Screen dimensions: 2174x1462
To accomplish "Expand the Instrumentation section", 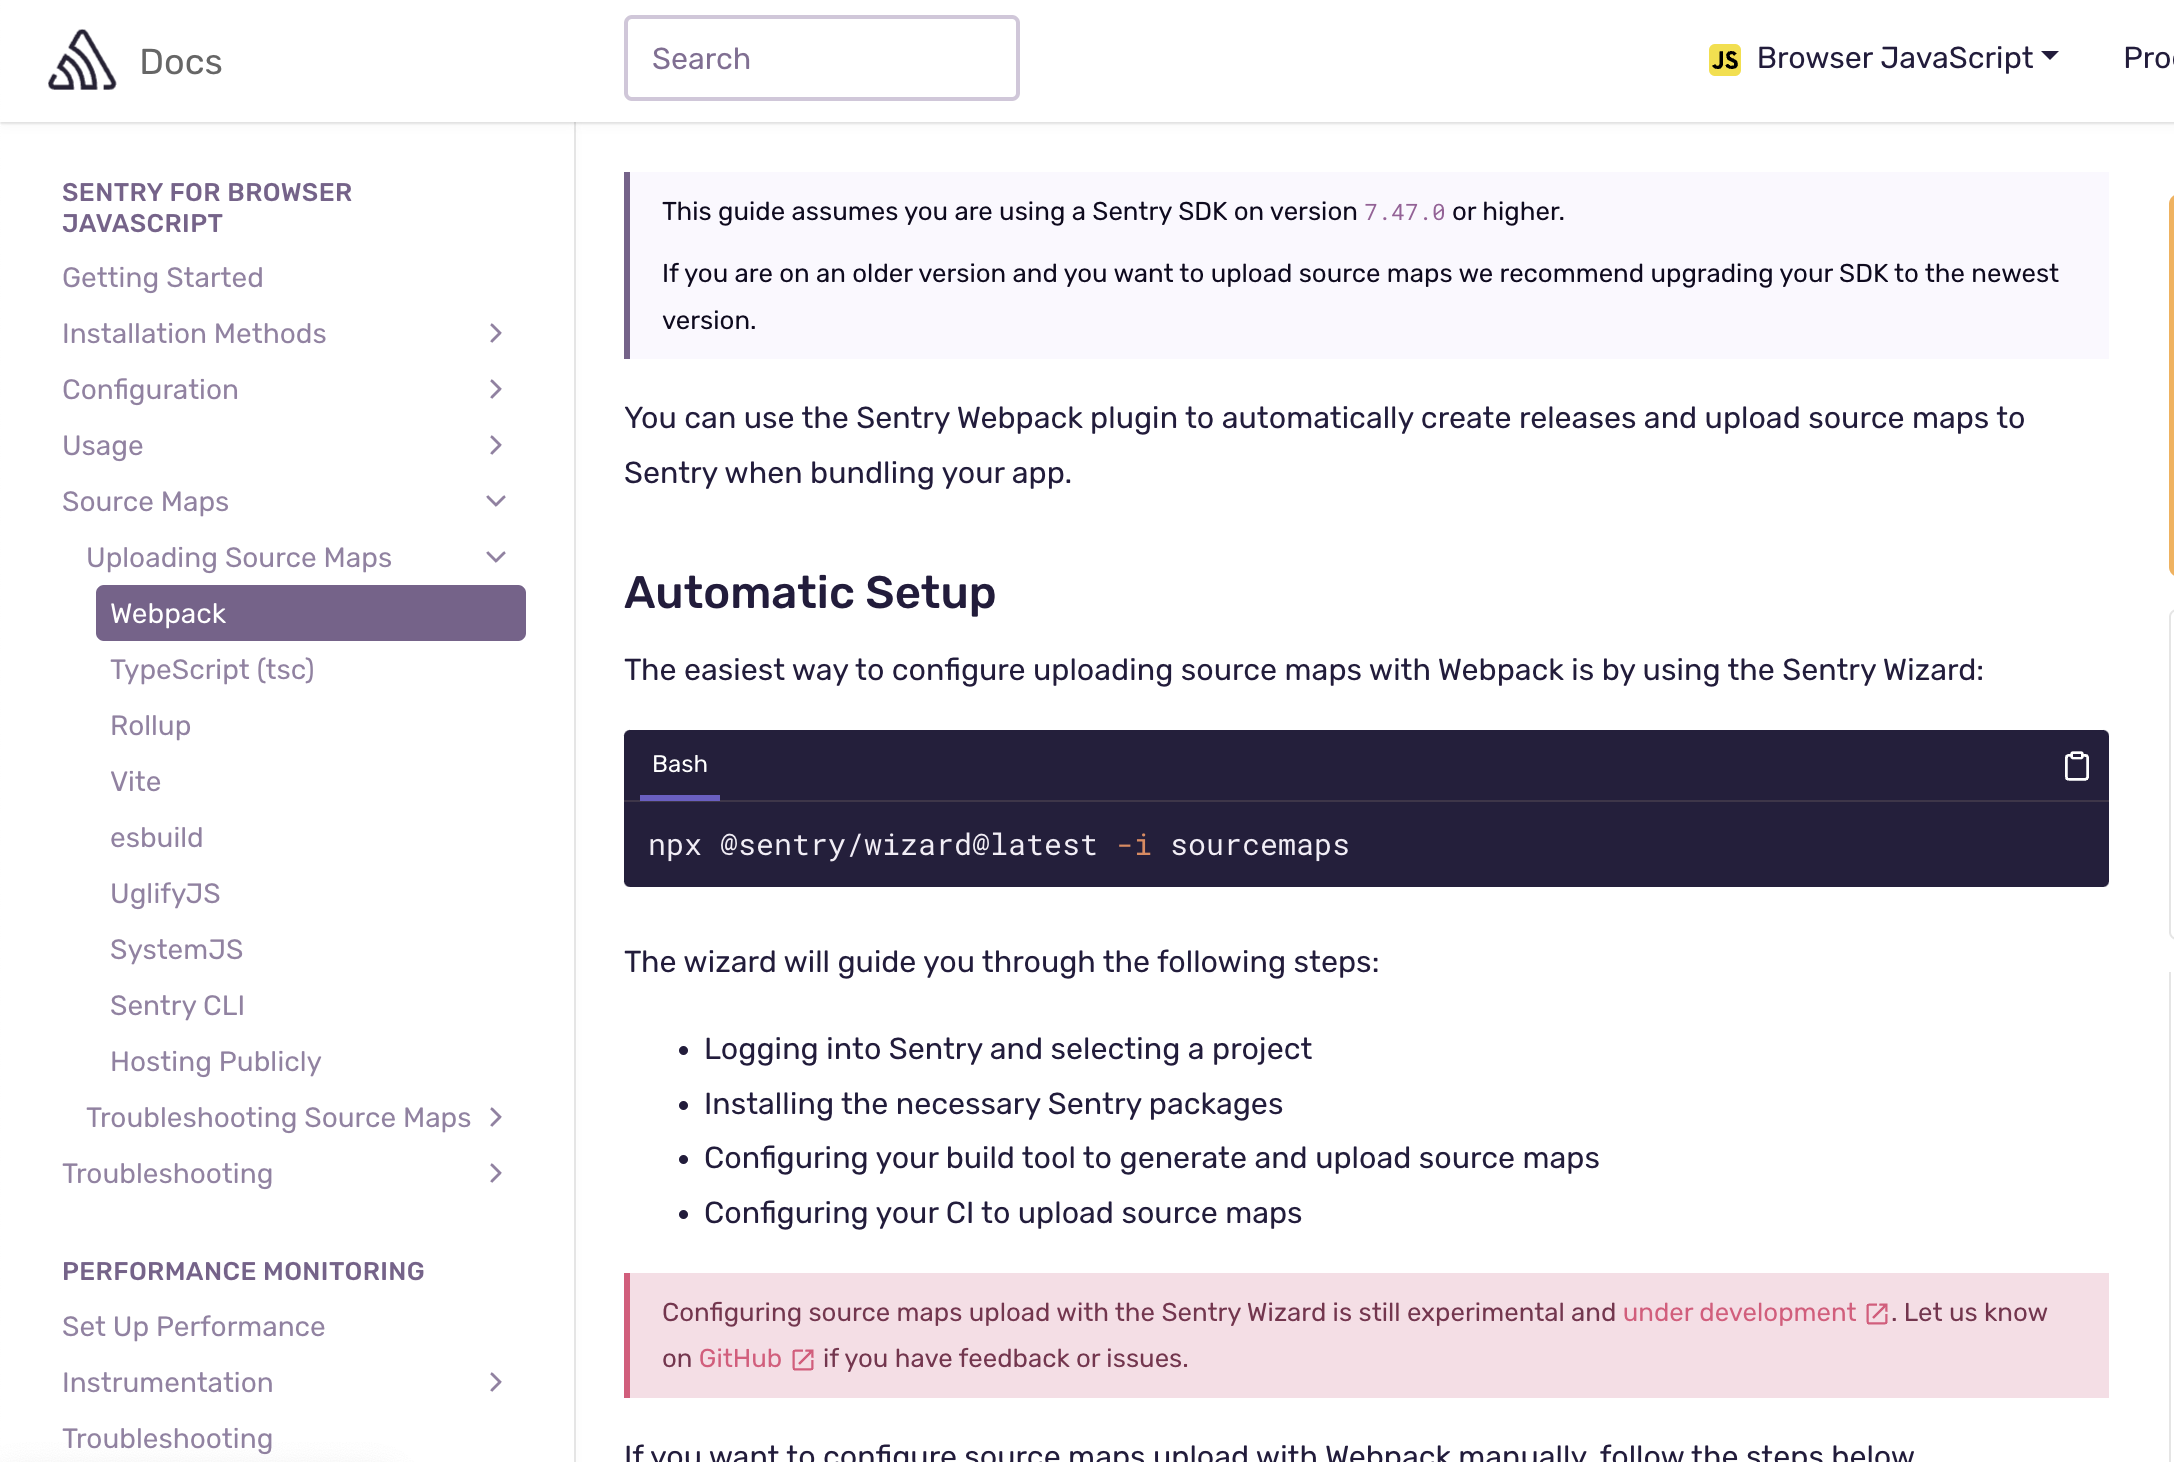I will point(496,1382).
